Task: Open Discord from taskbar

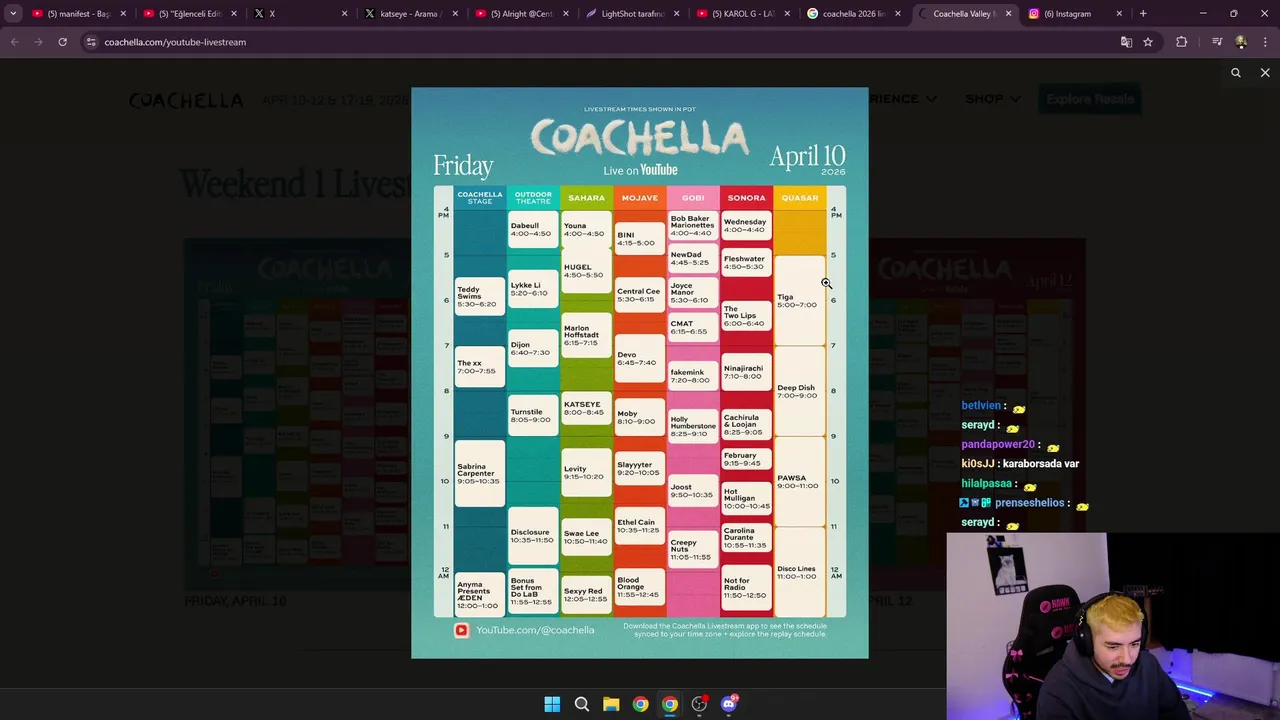Action: (729, 704)
